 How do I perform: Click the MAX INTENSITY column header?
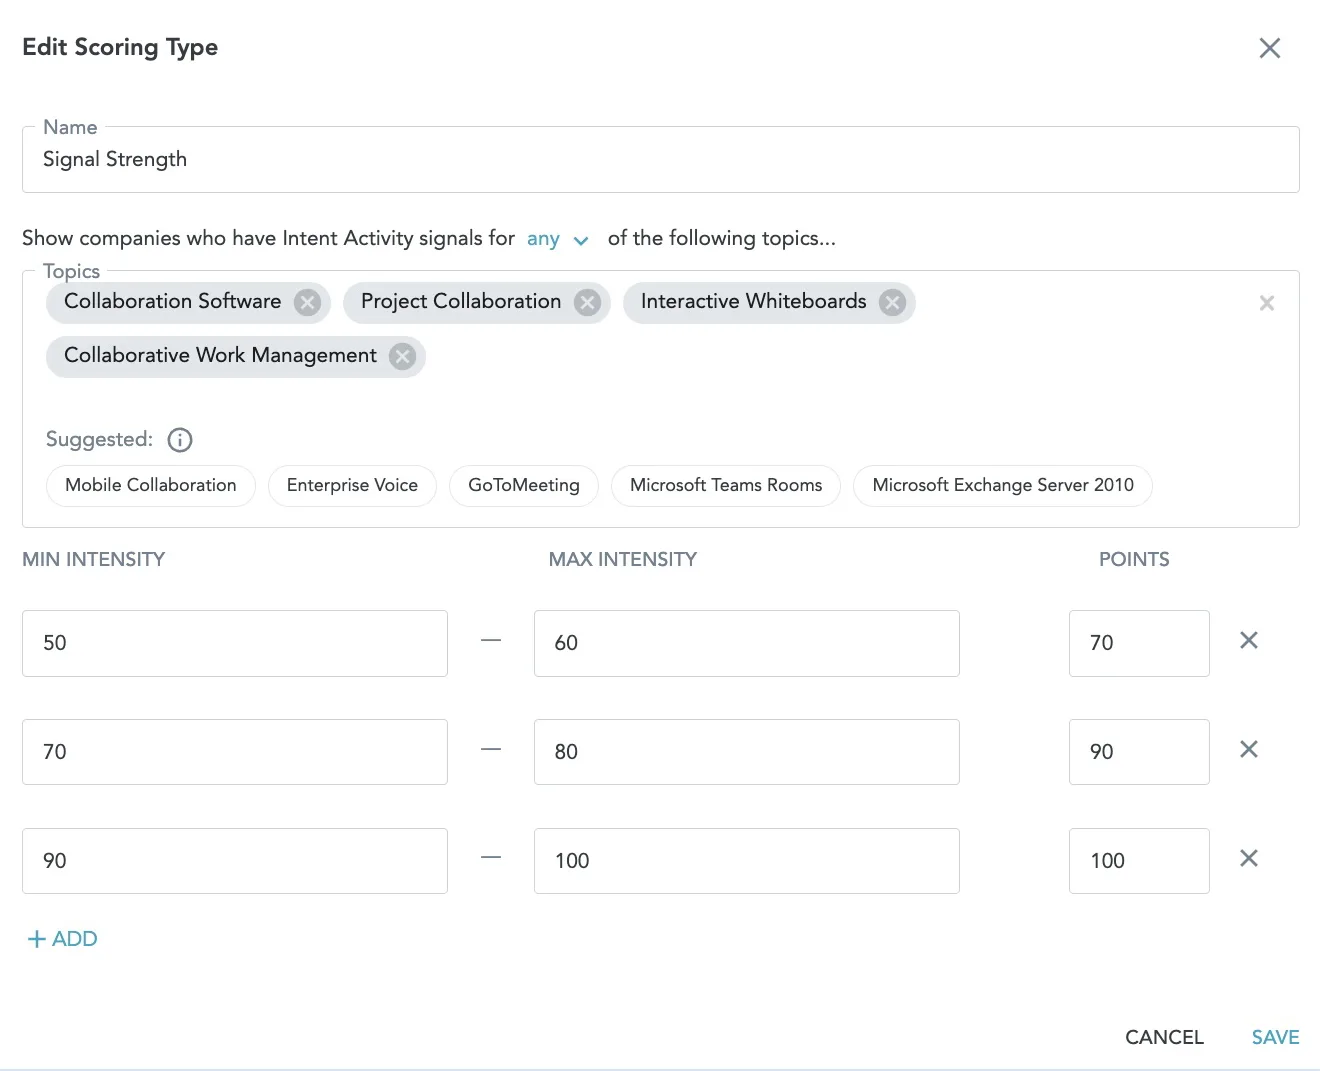[x=623, y=559]
